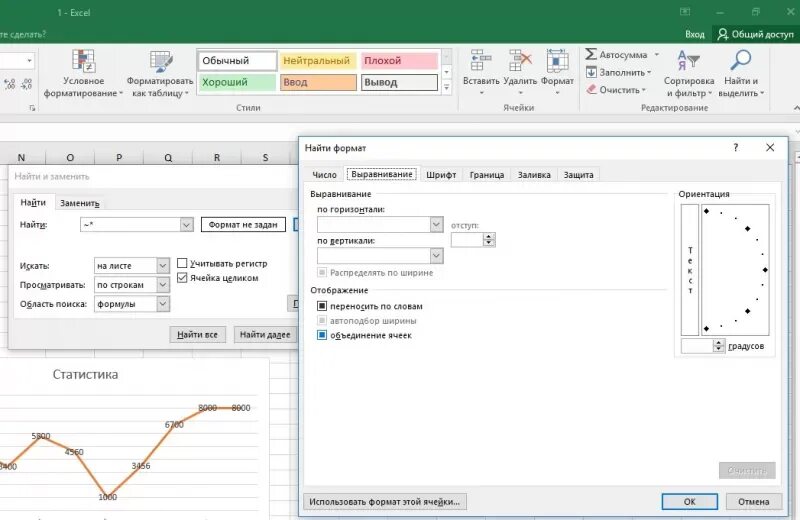Apply the Хороший green cell style
This screenshot has height=520, width=800.
coord(237,82)
